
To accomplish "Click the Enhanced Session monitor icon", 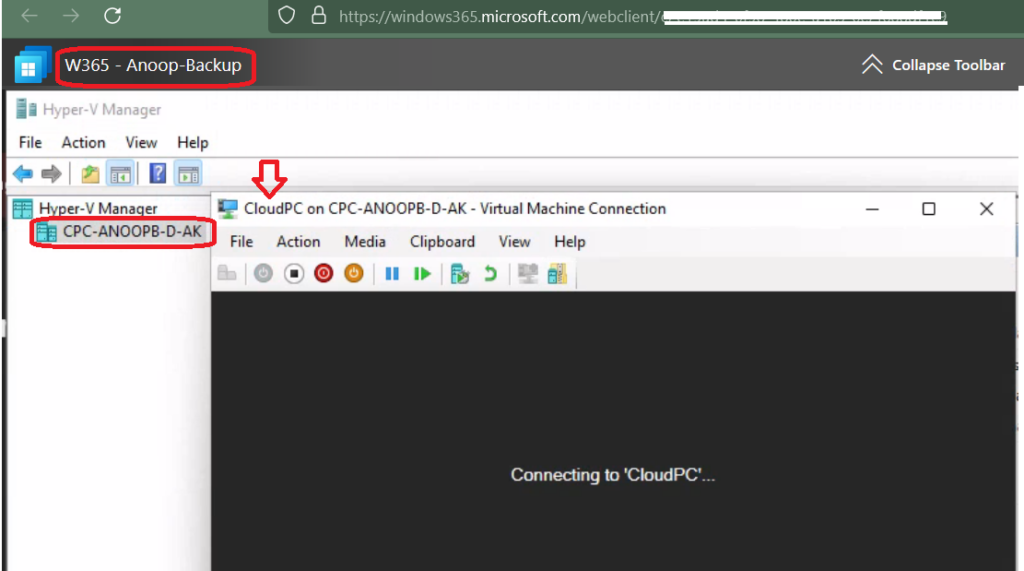I will 527,273.
